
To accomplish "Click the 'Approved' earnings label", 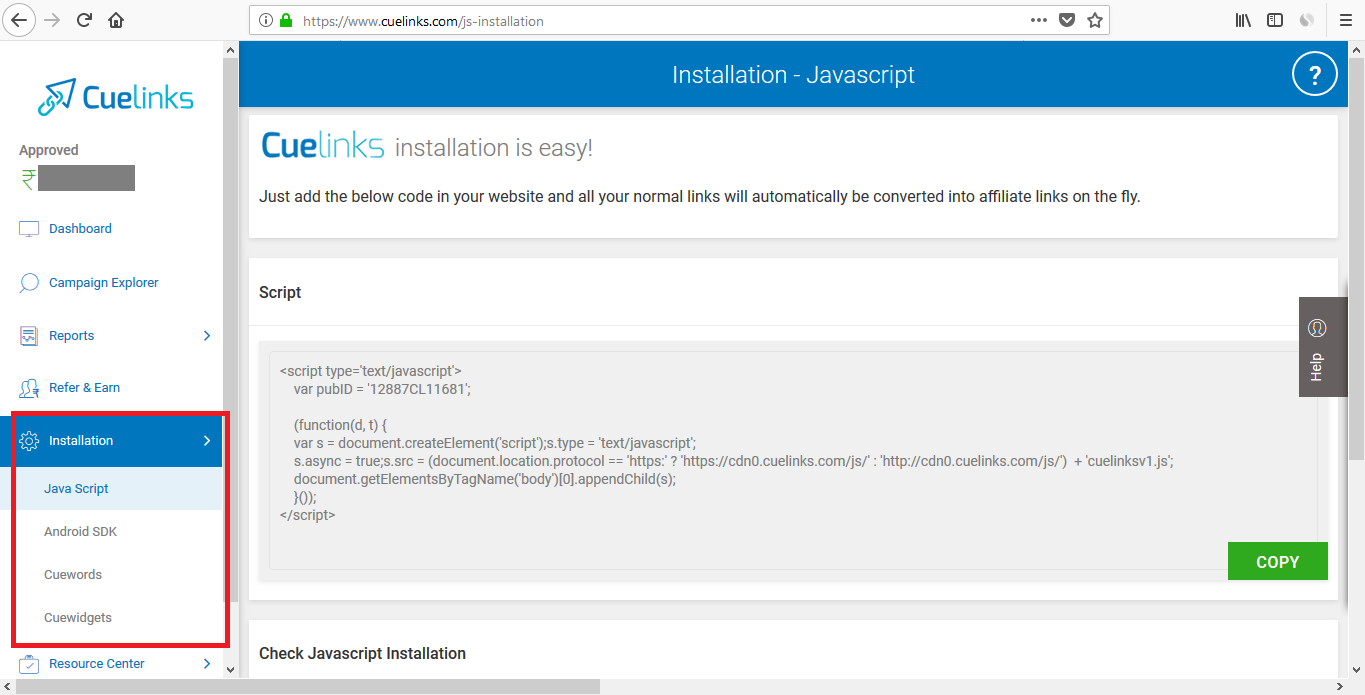I will (49, 150).
